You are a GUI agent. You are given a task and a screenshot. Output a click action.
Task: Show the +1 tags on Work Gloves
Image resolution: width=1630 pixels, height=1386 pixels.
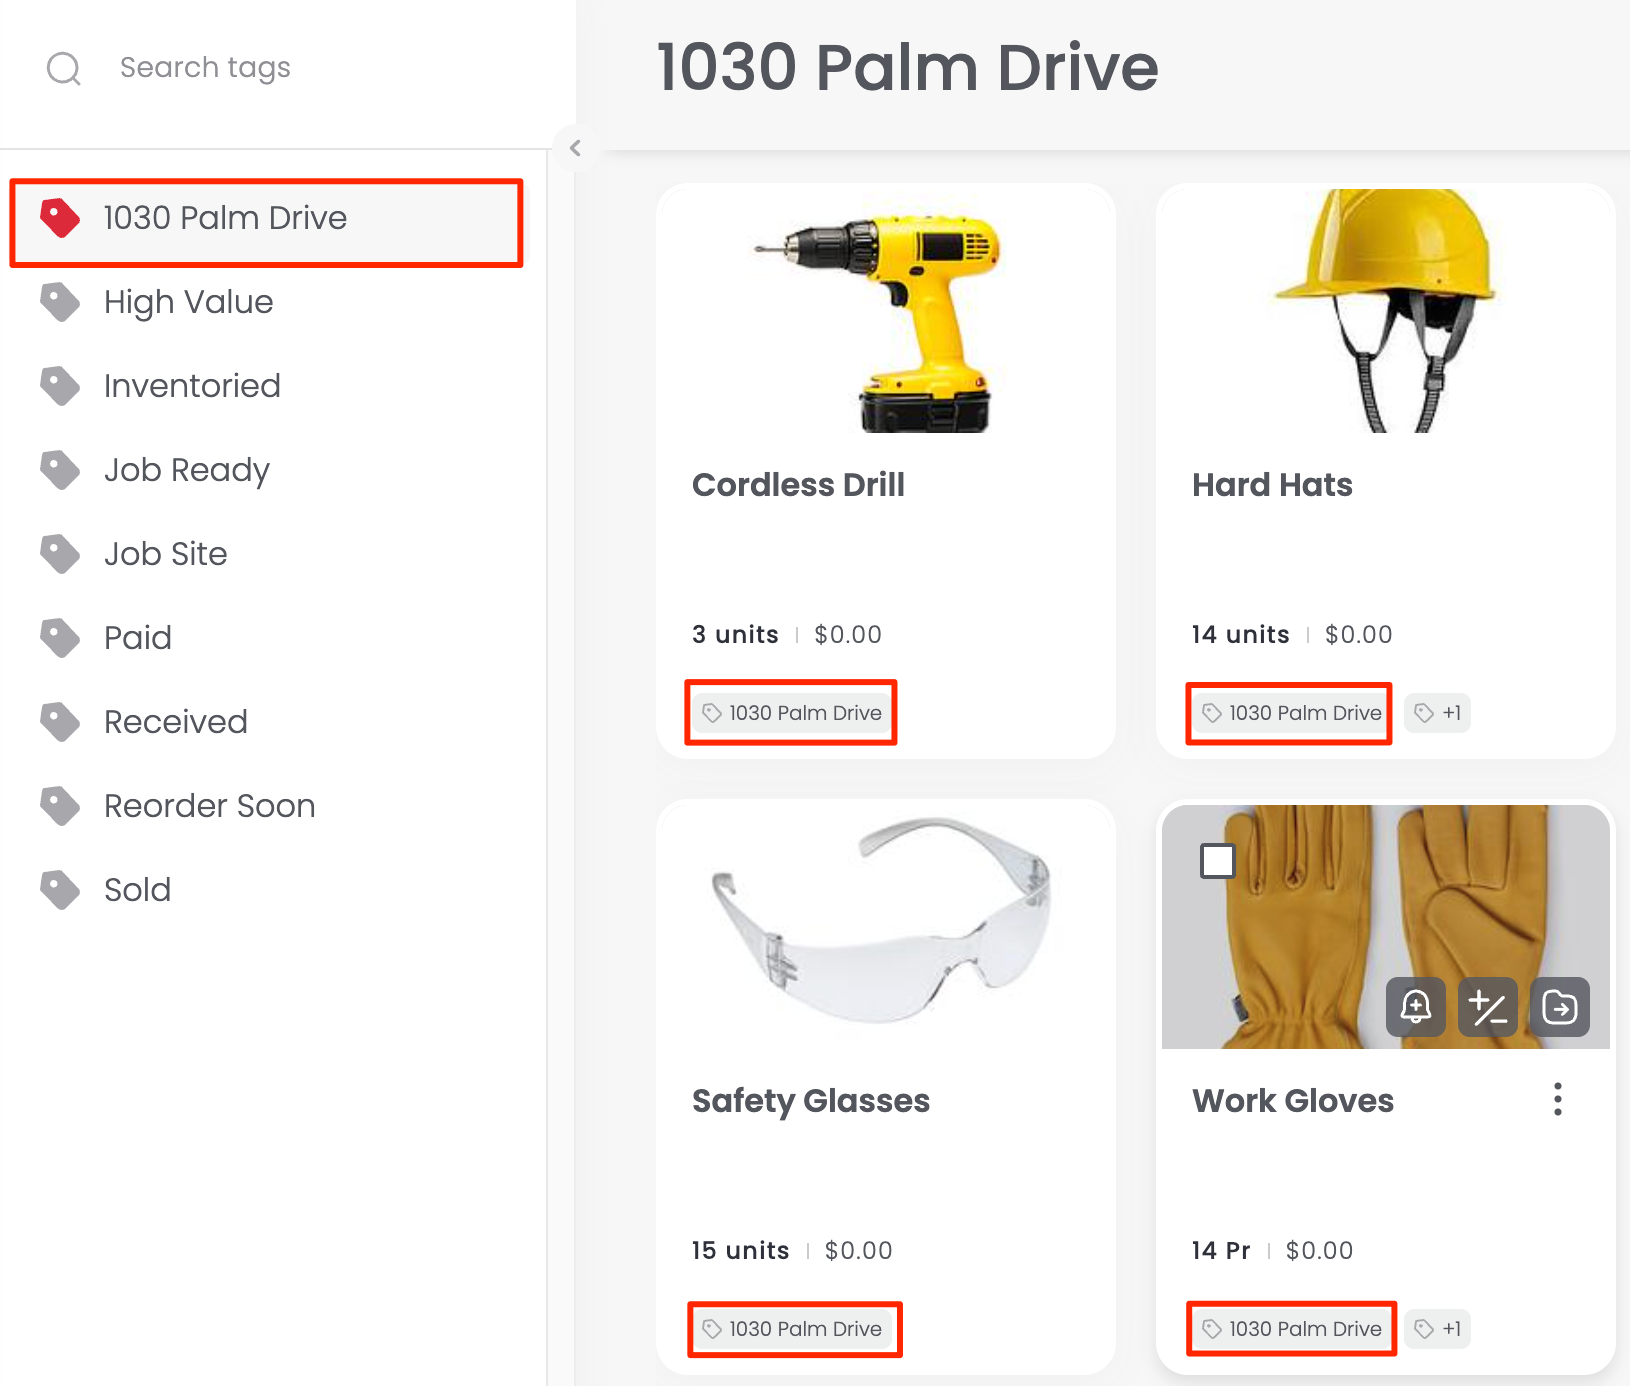[1438, 1329]
